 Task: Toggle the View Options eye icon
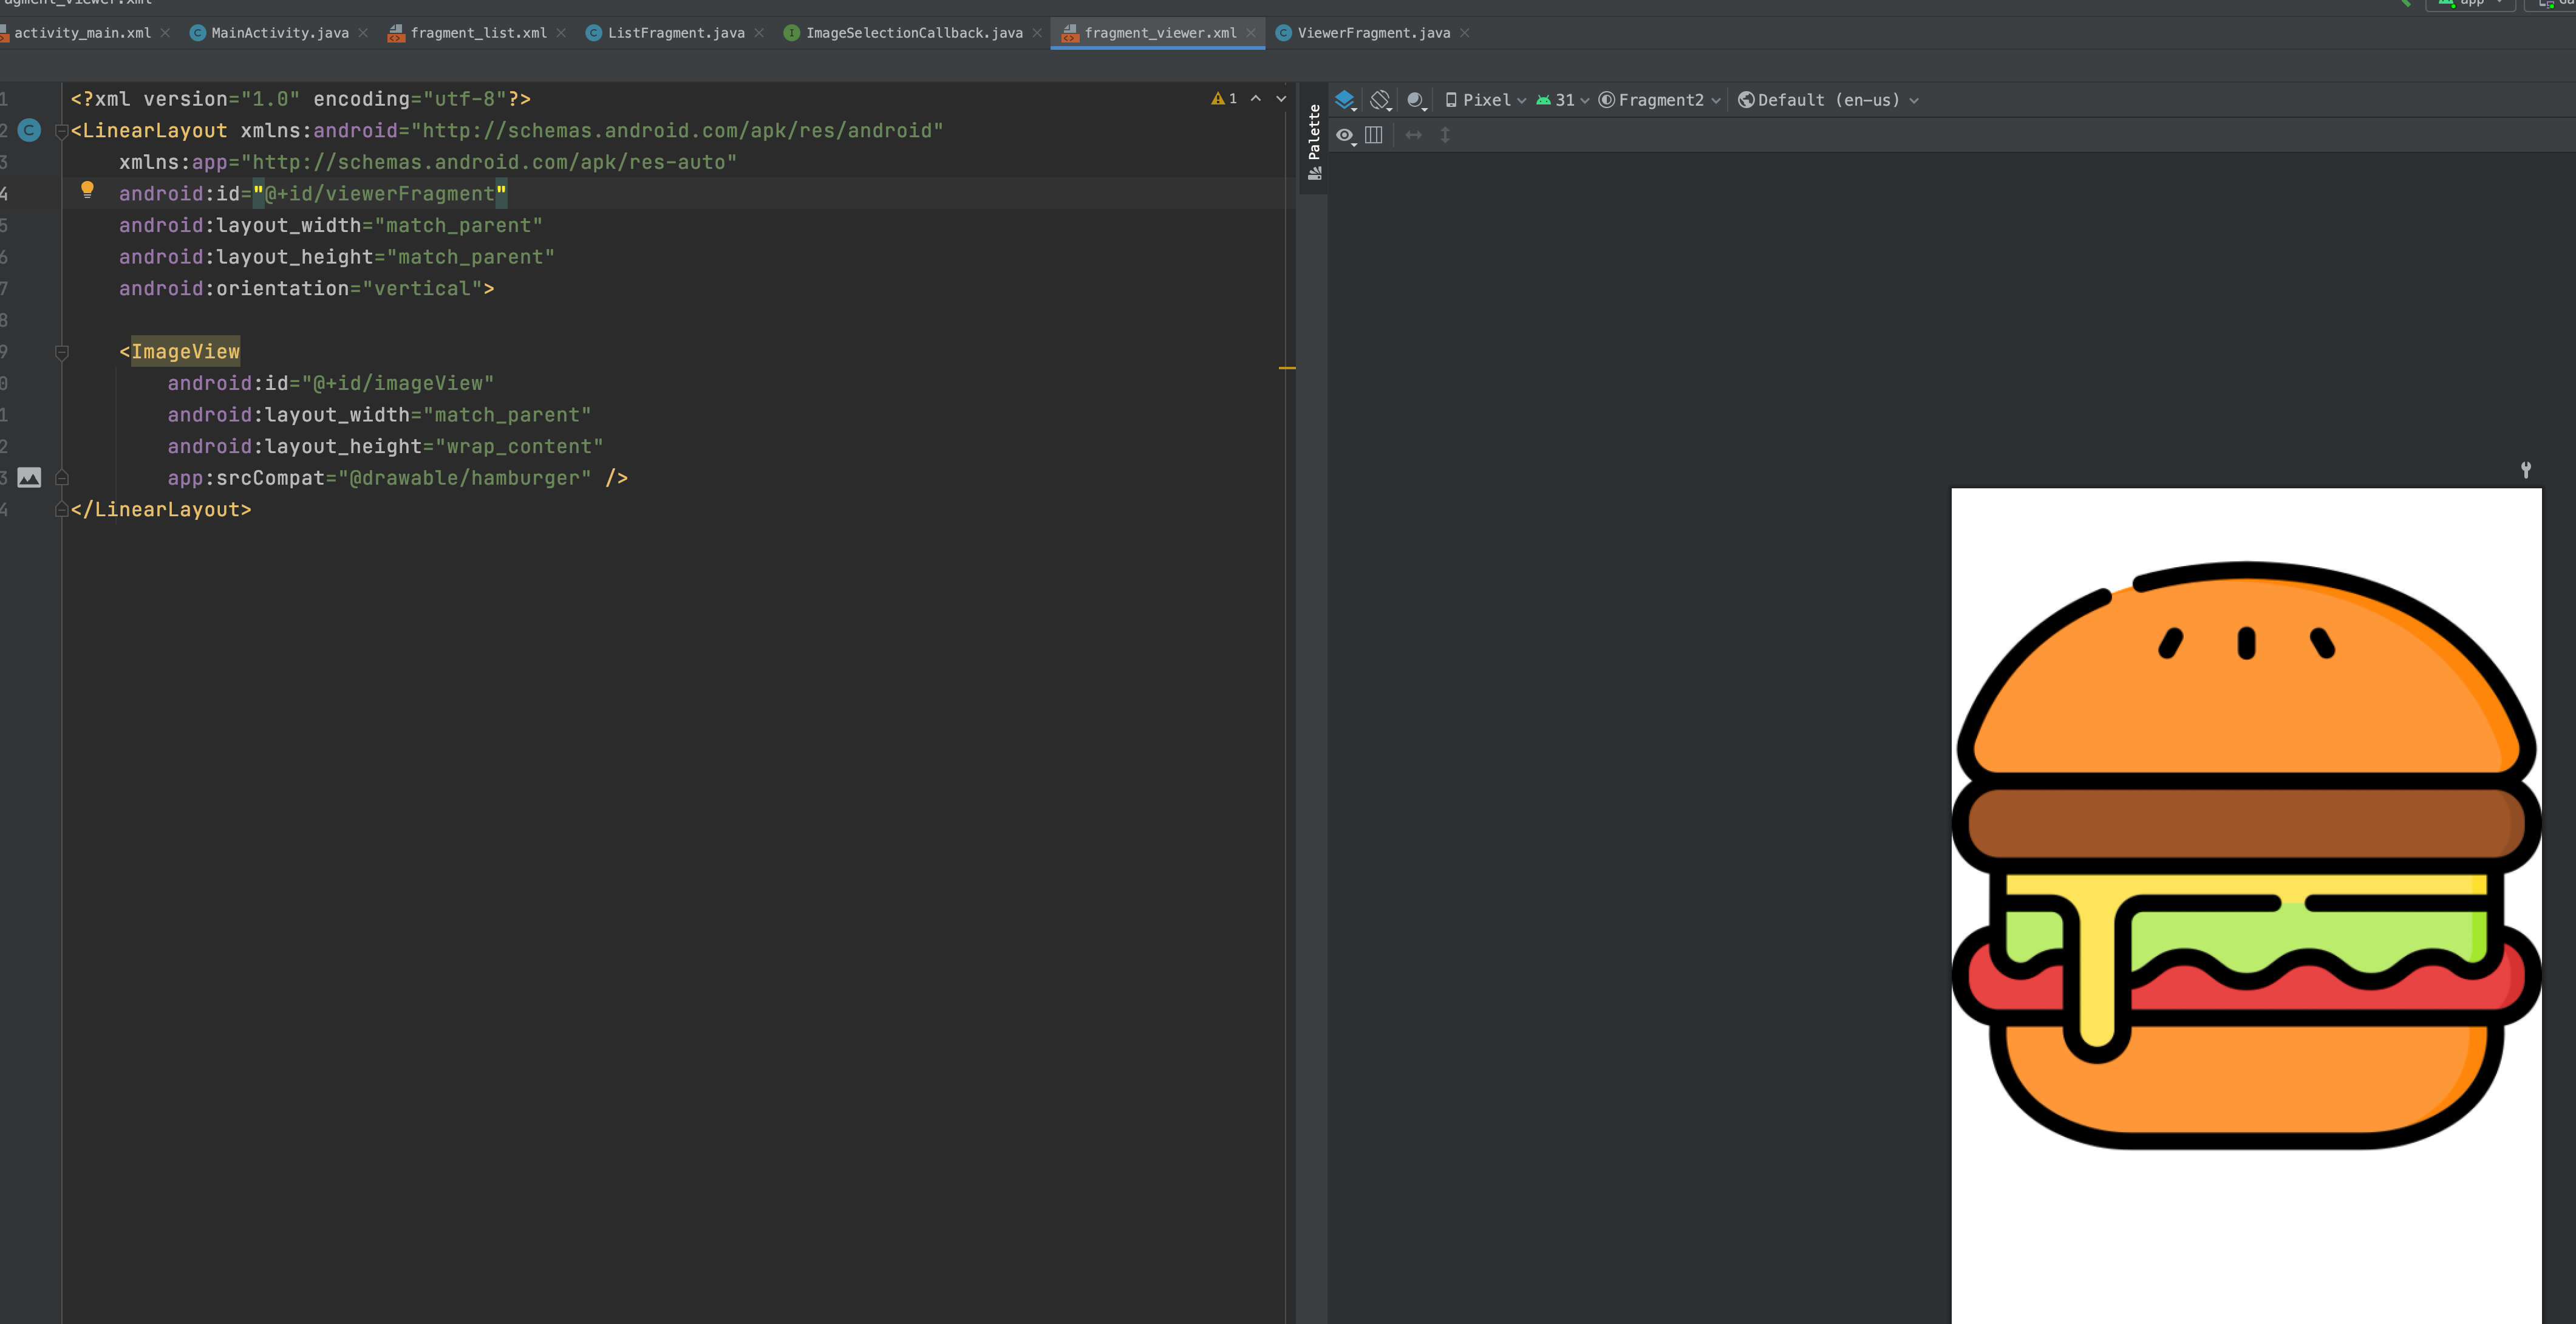point(1345,135)
